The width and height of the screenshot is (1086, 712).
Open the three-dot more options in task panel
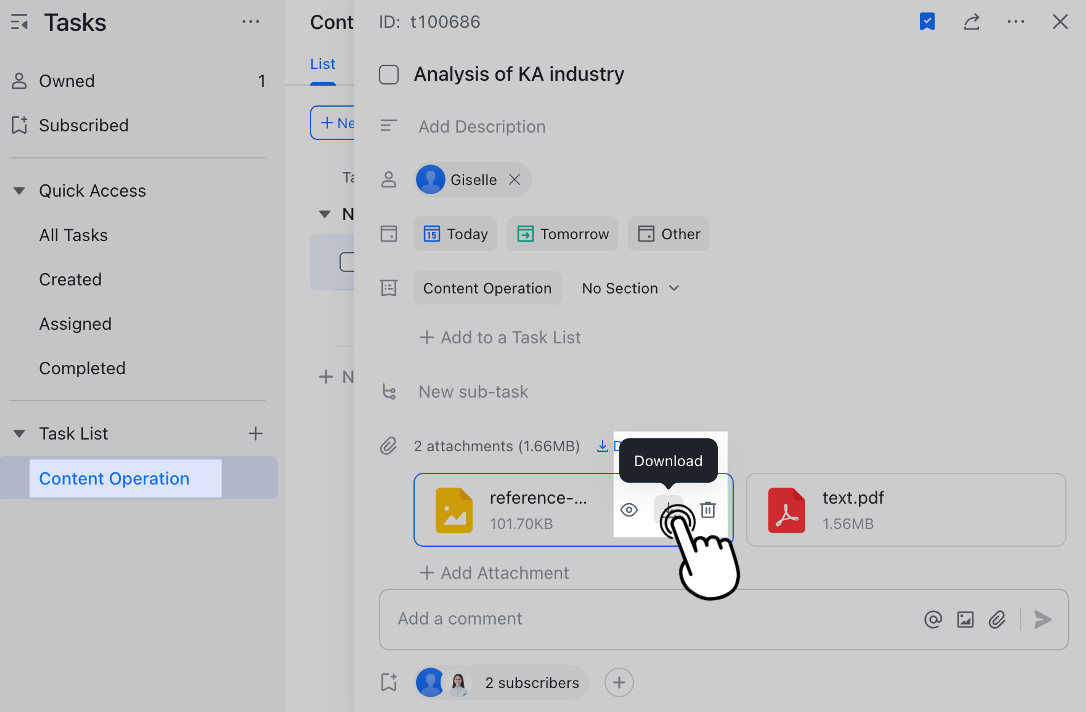coord(1016,22)
